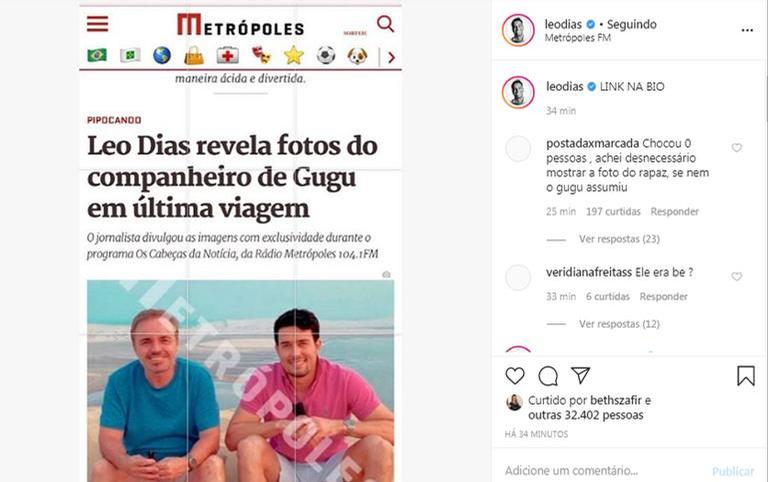Select the first aid kit category icon
This screenshot has height=482, width=768.
[228, 55]
